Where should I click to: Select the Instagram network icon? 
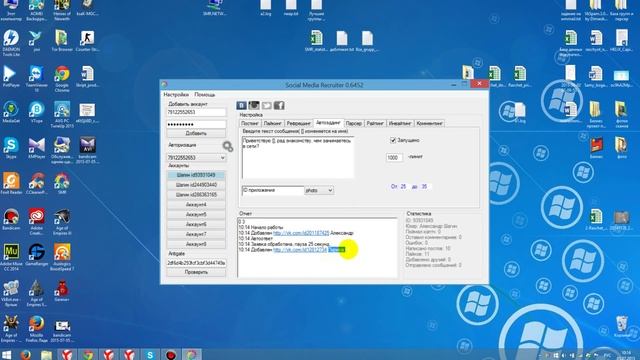[254, 106]
